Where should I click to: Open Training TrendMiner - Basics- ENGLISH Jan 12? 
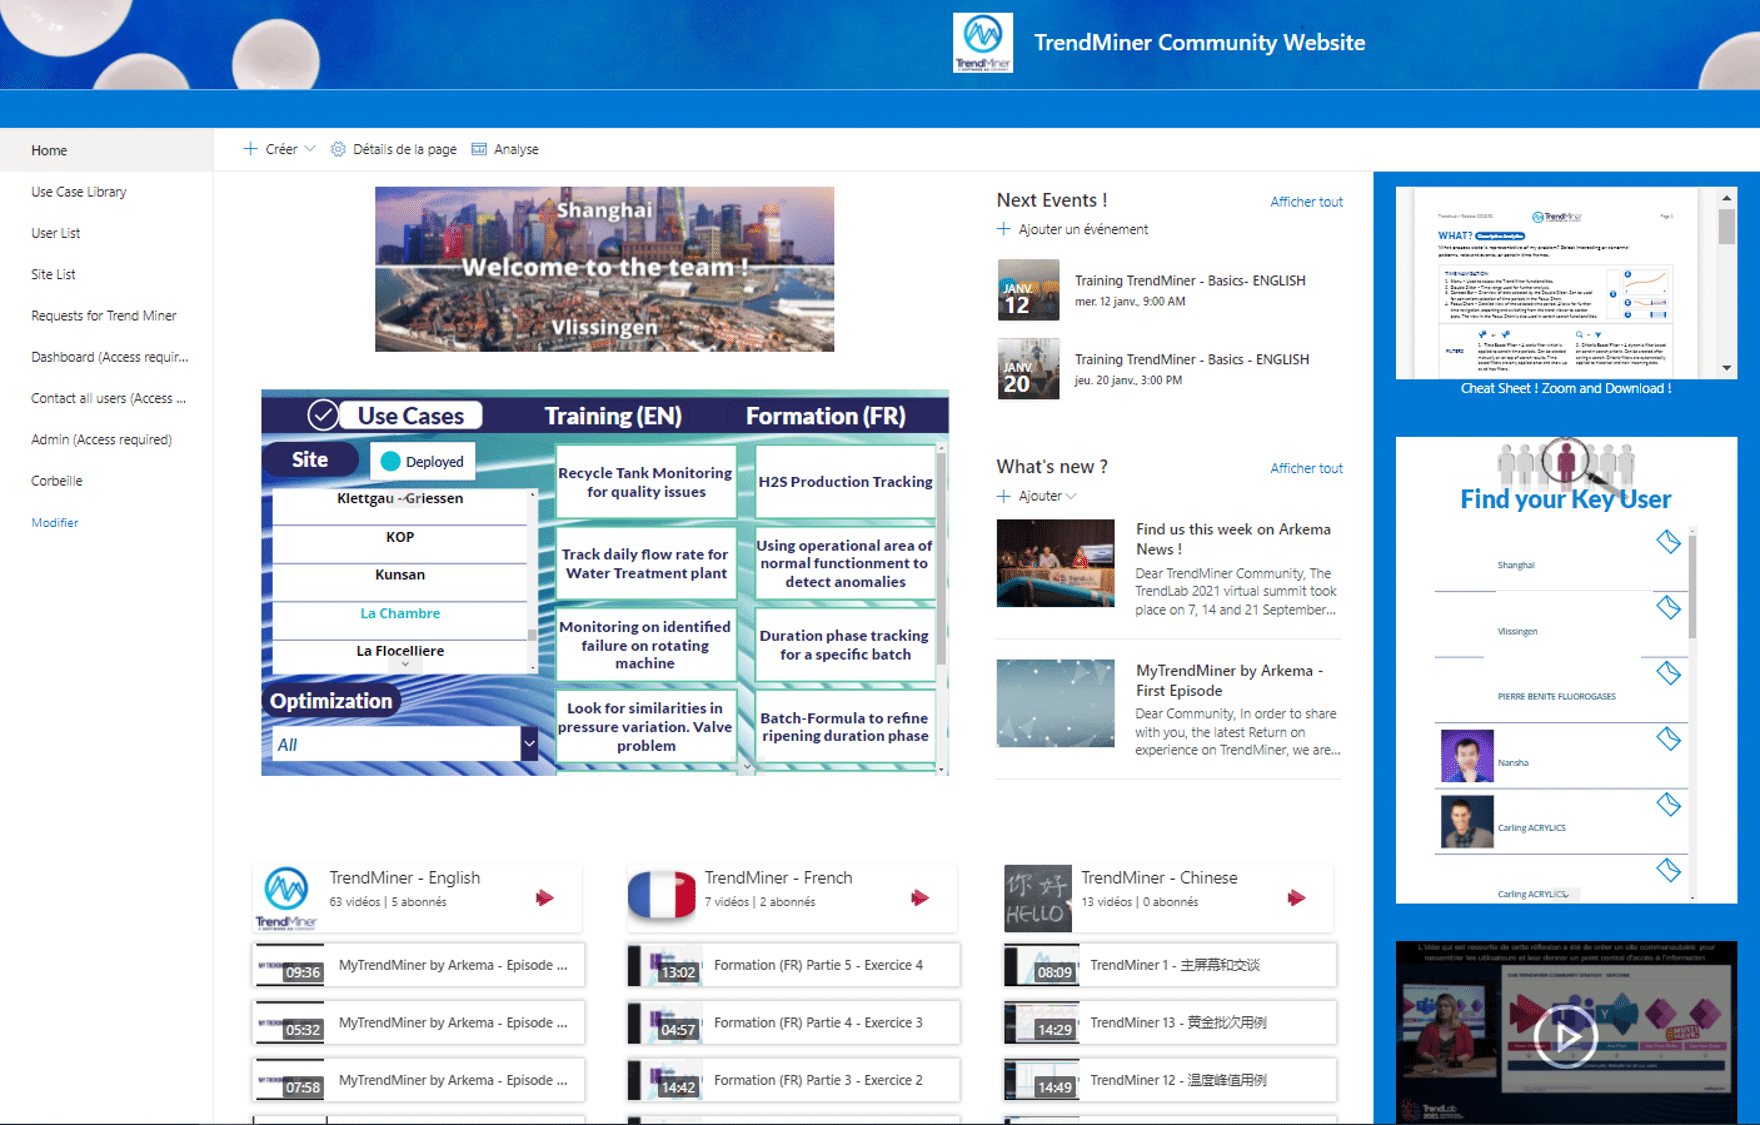[x=1190, y=281]
